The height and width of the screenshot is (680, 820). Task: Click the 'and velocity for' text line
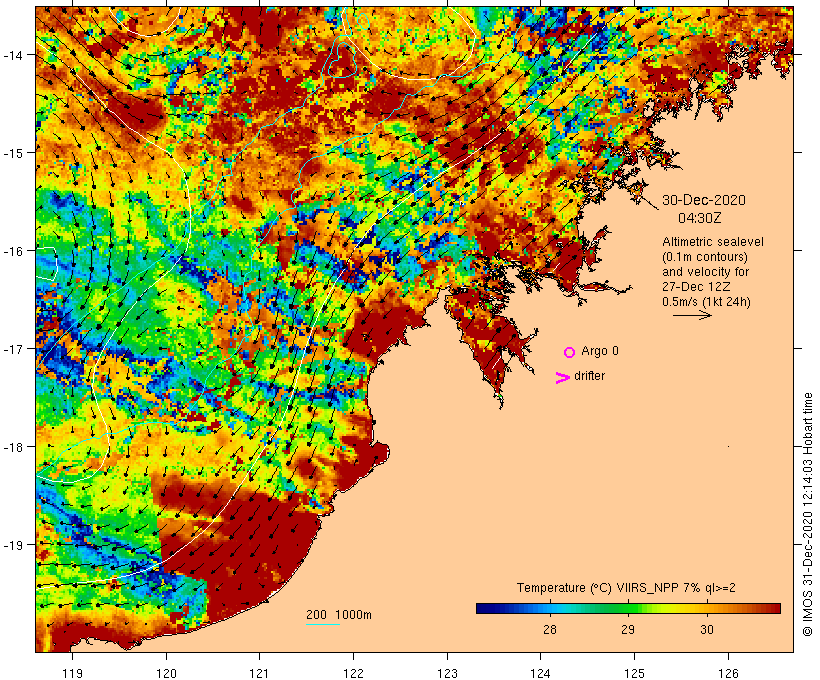pos(705,271)
